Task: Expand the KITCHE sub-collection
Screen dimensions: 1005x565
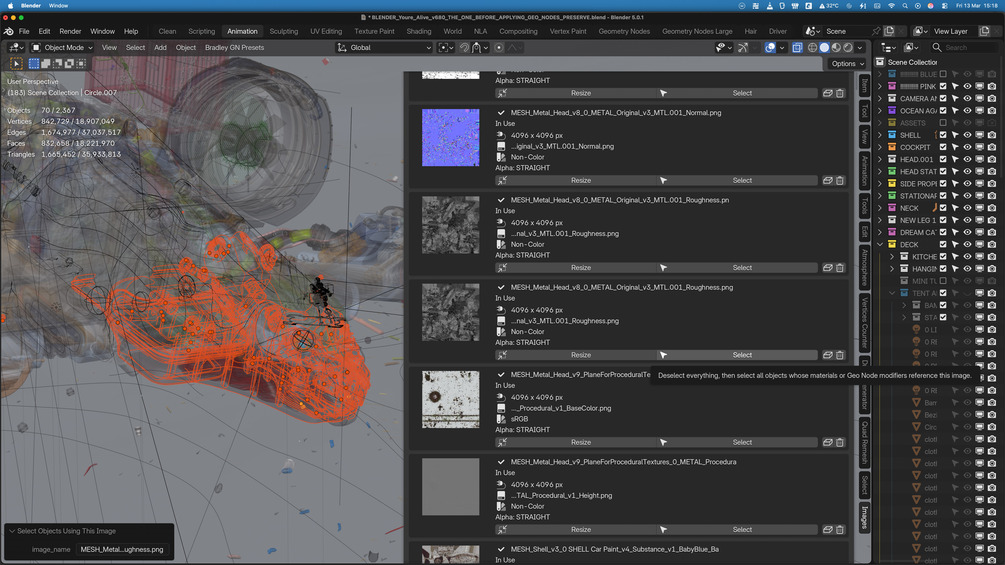Action: (x=892, y=257)
